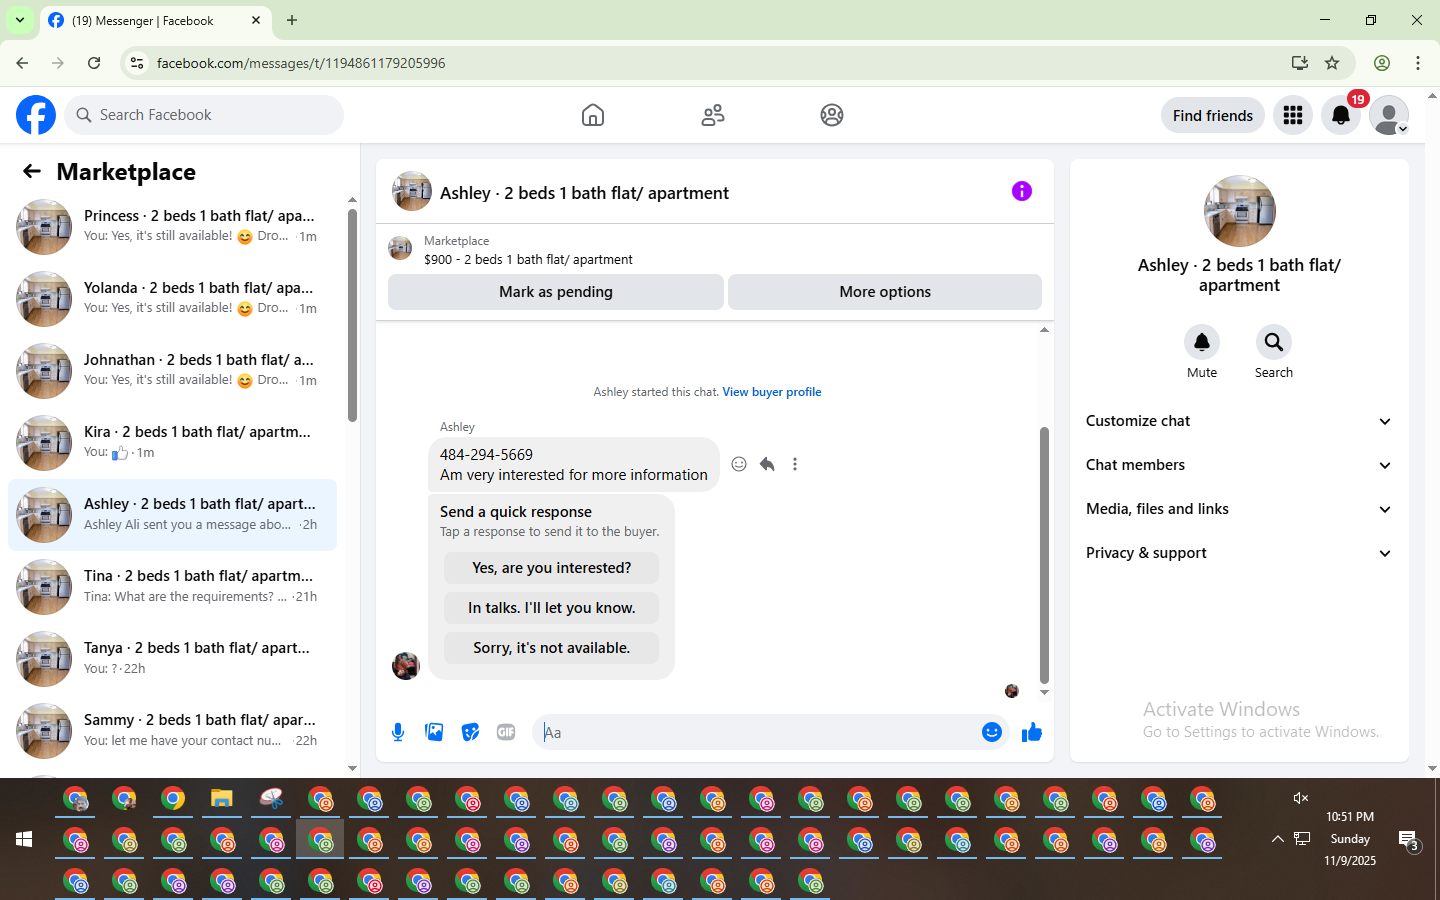The width and height of the screenshot is (1440, 900).
Task: Open the View buyer profile link
Action: coord(772,392)
